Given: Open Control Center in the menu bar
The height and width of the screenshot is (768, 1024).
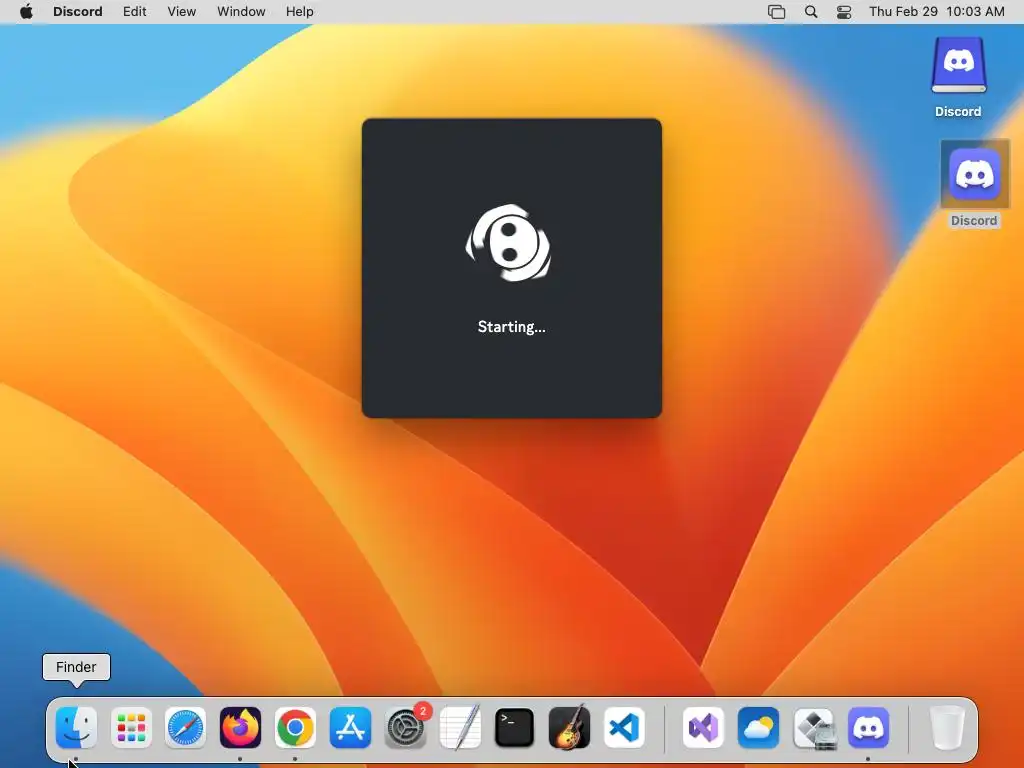Looking at the screenshot, I should coord(844,12).
